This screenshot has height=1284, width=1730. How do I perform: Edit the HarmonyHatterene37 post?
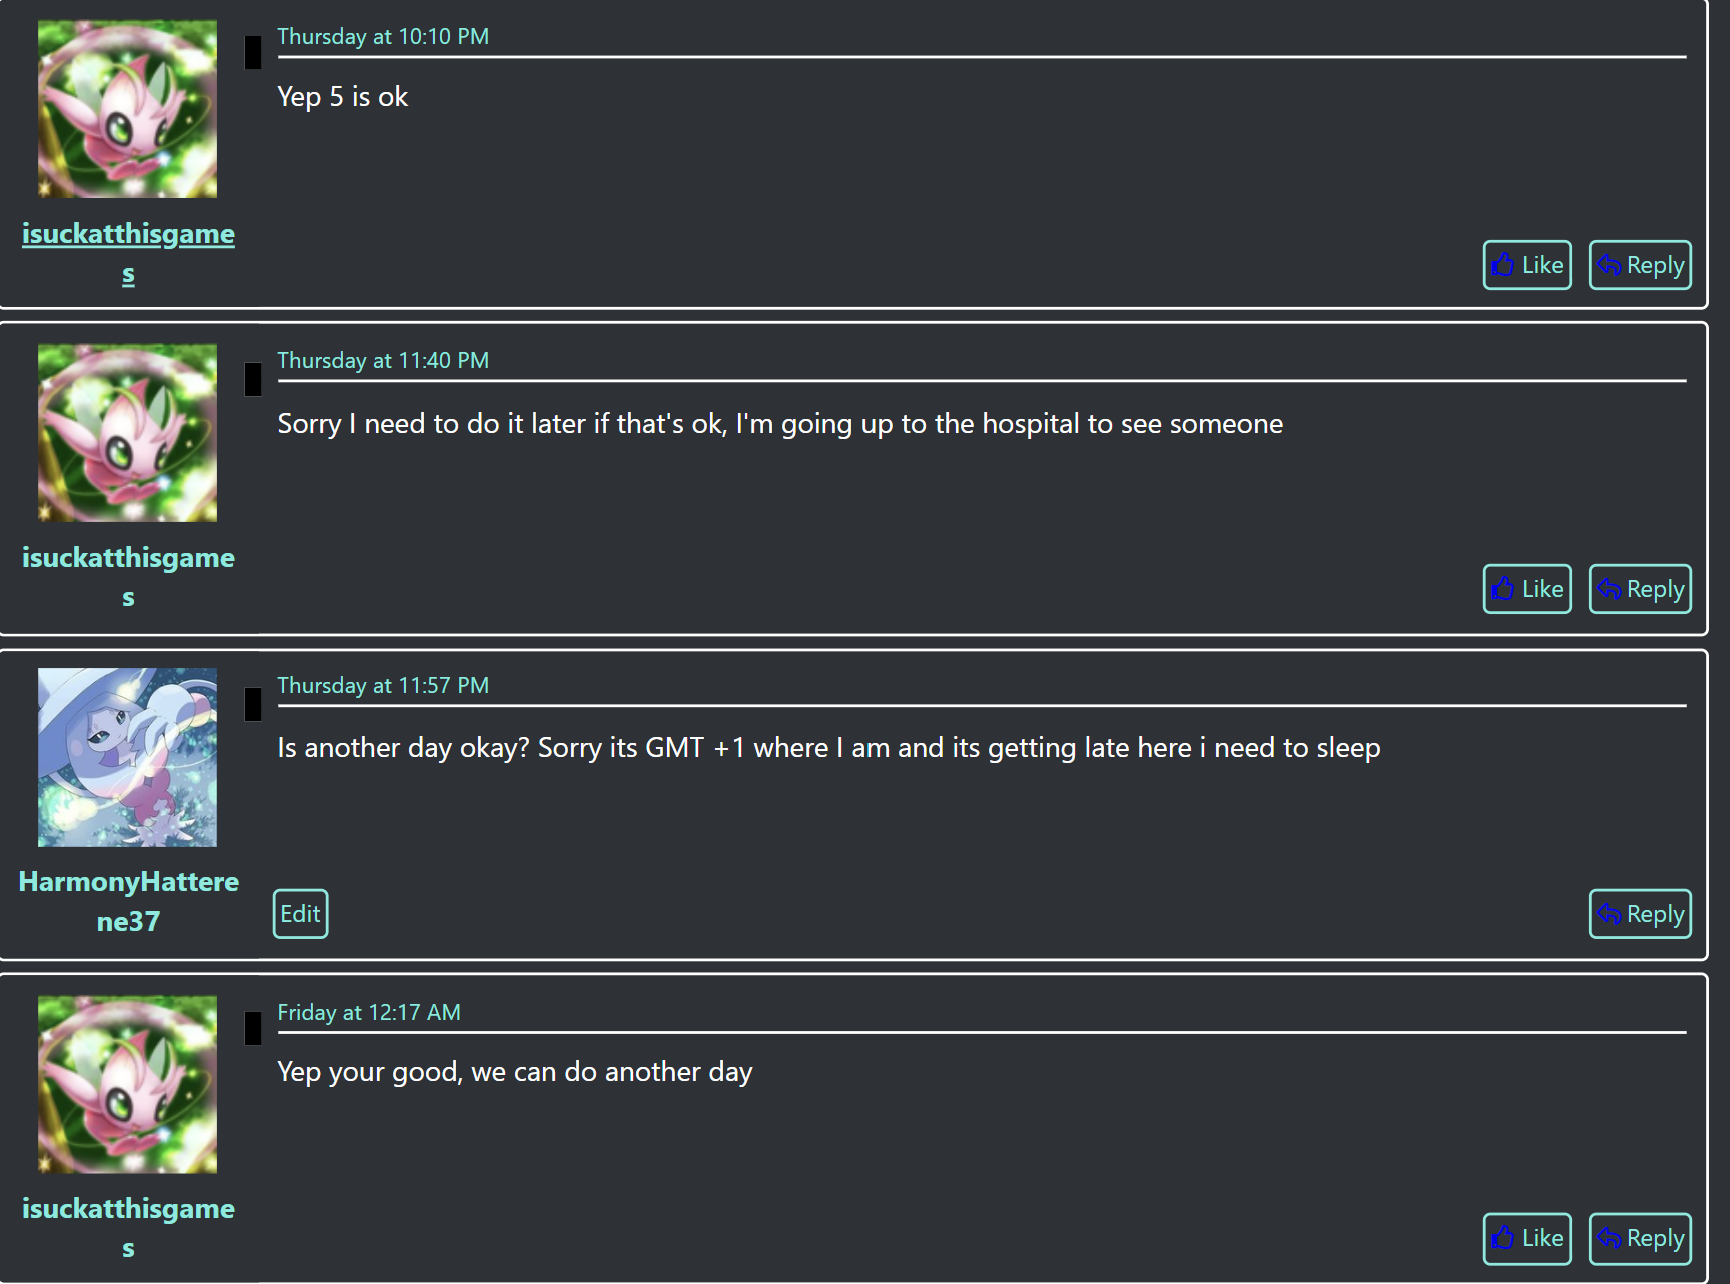[x=300, y=914]
